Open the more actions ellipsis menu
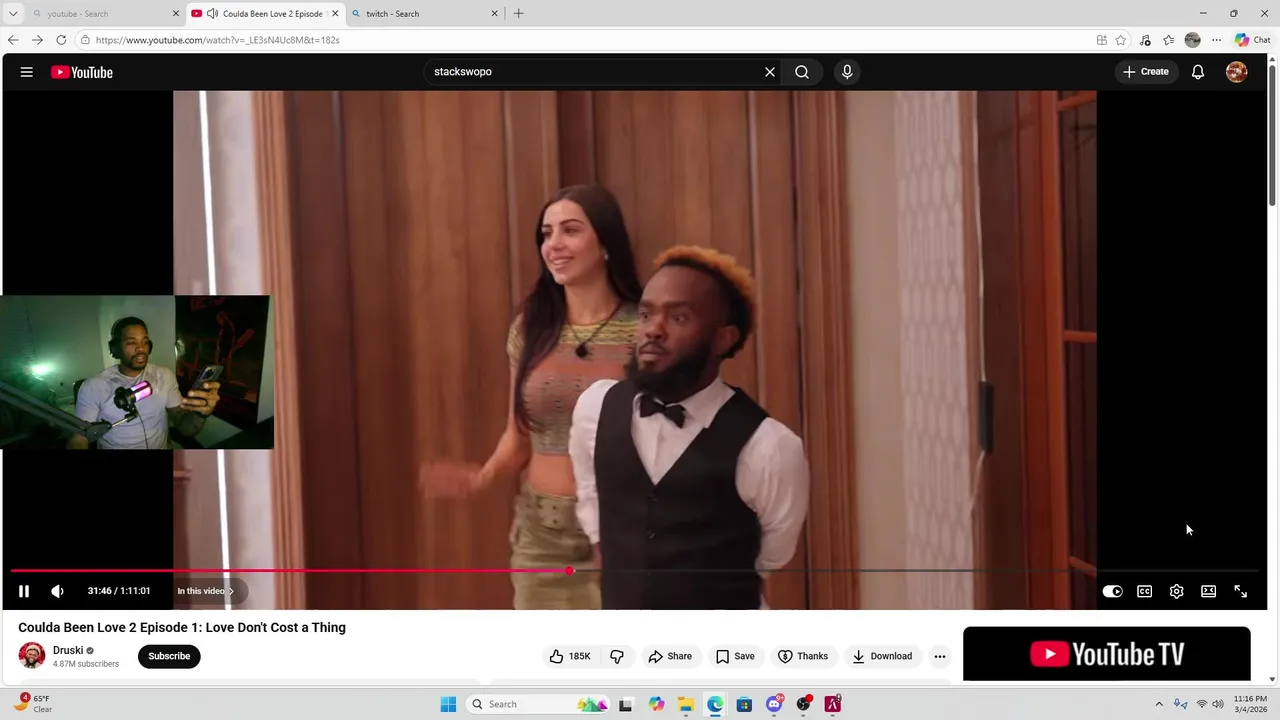The height and width of the screenshot is (720, 1280). (940, 656)
